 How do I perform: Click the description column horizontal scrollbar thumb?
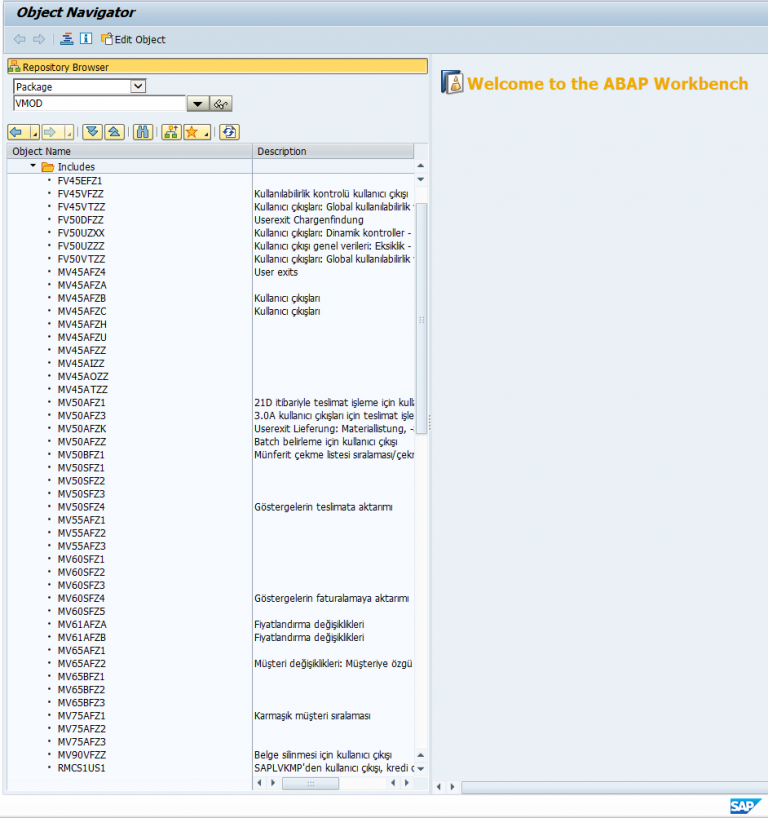coord(310,783)
